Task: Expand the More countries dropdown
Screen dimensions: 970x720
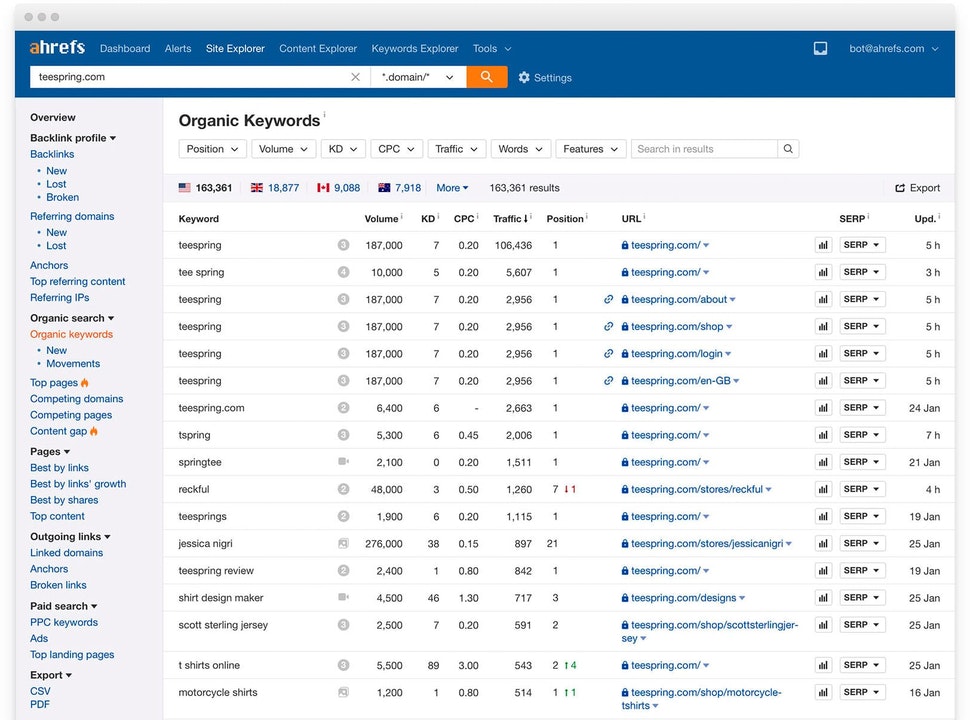Action: (x=452, y=187)
